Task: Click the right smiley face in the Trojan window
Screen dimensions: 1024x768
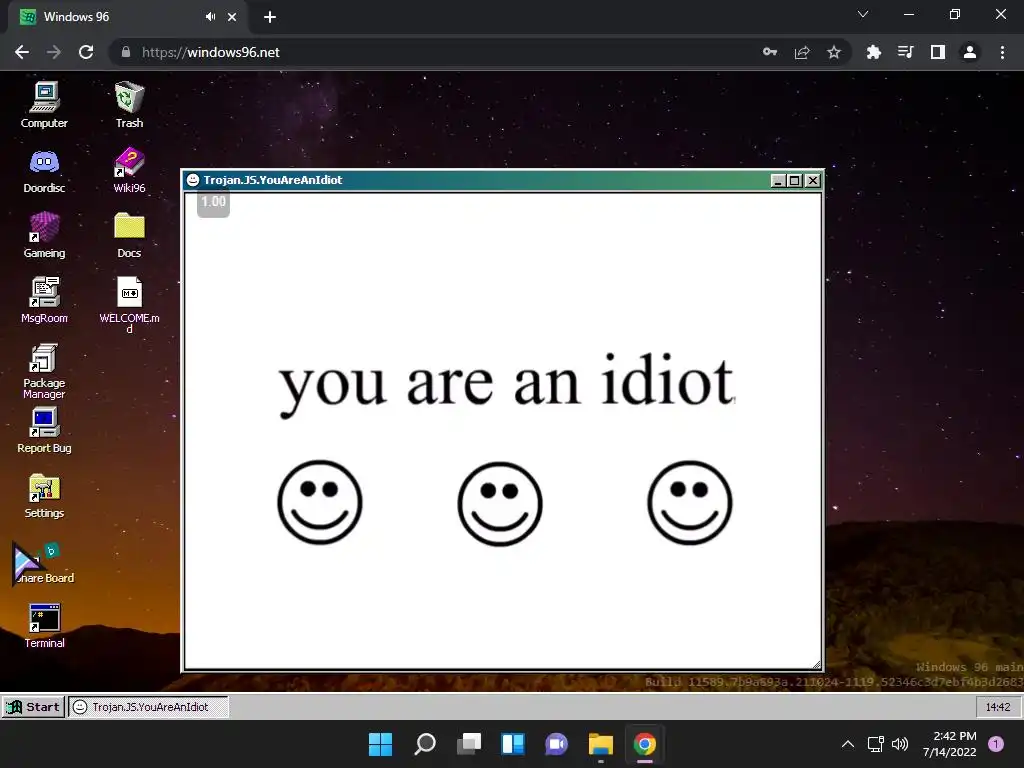Action: tap(690, 502)
